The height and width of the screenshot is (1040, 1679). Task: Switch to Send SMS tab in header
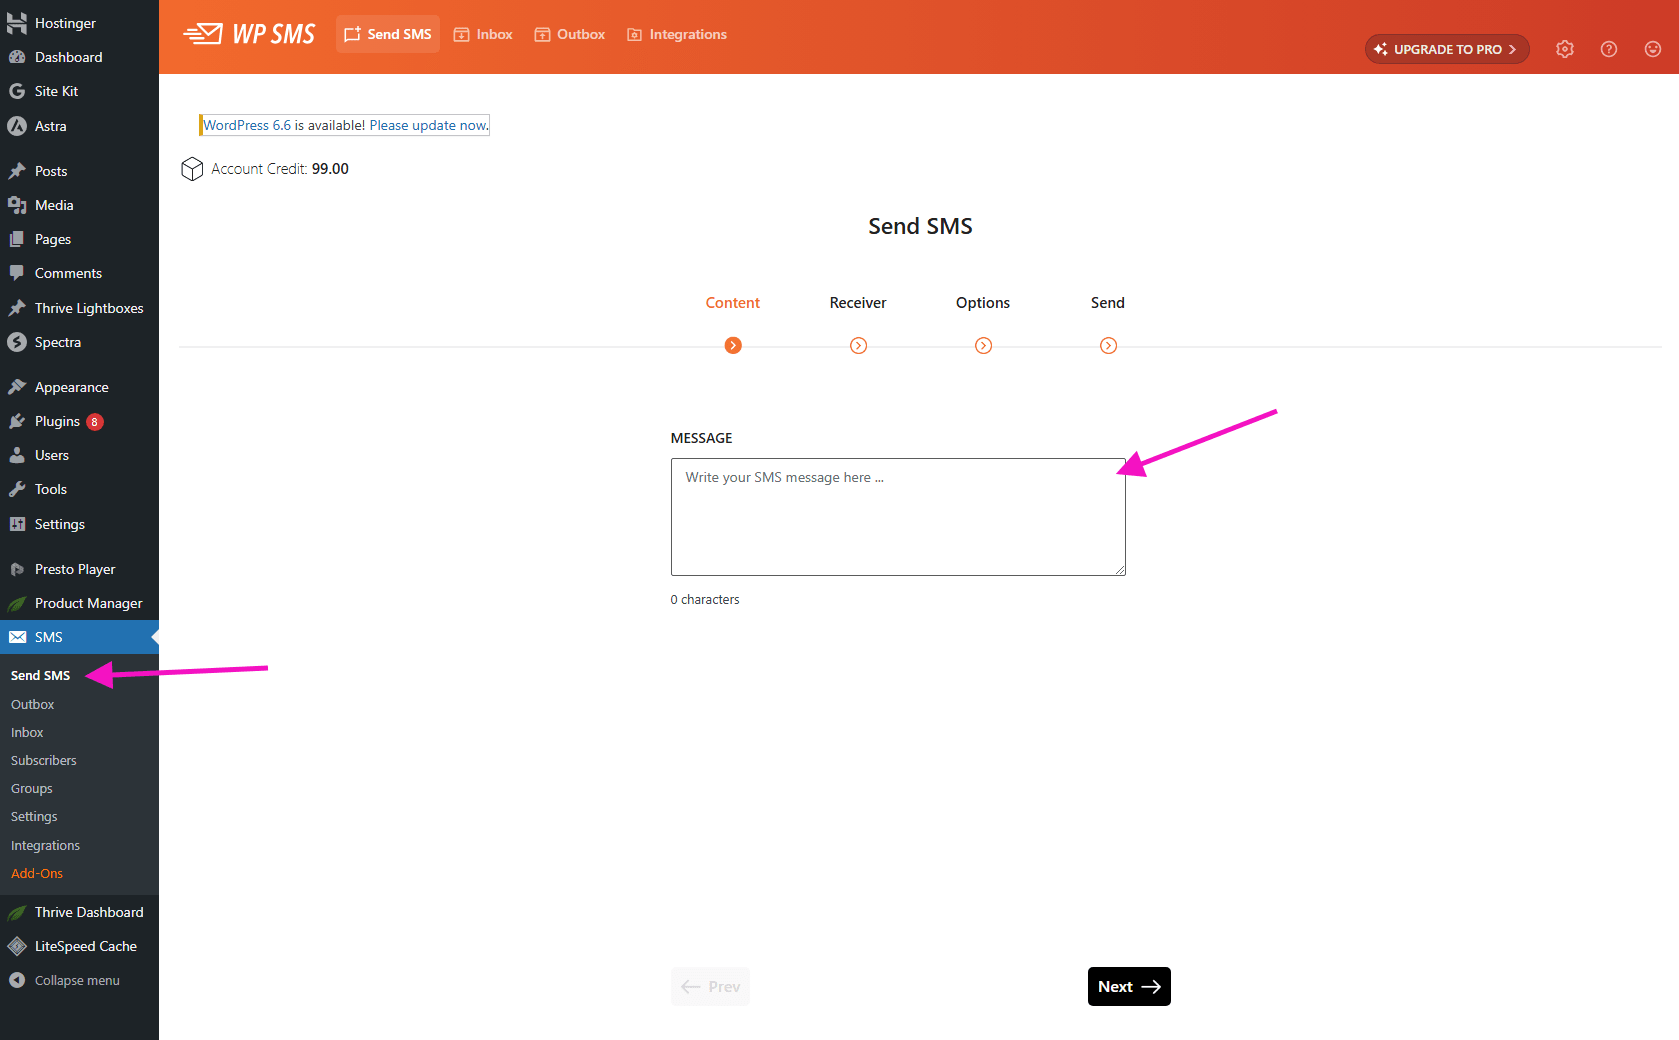click(388, 34)
